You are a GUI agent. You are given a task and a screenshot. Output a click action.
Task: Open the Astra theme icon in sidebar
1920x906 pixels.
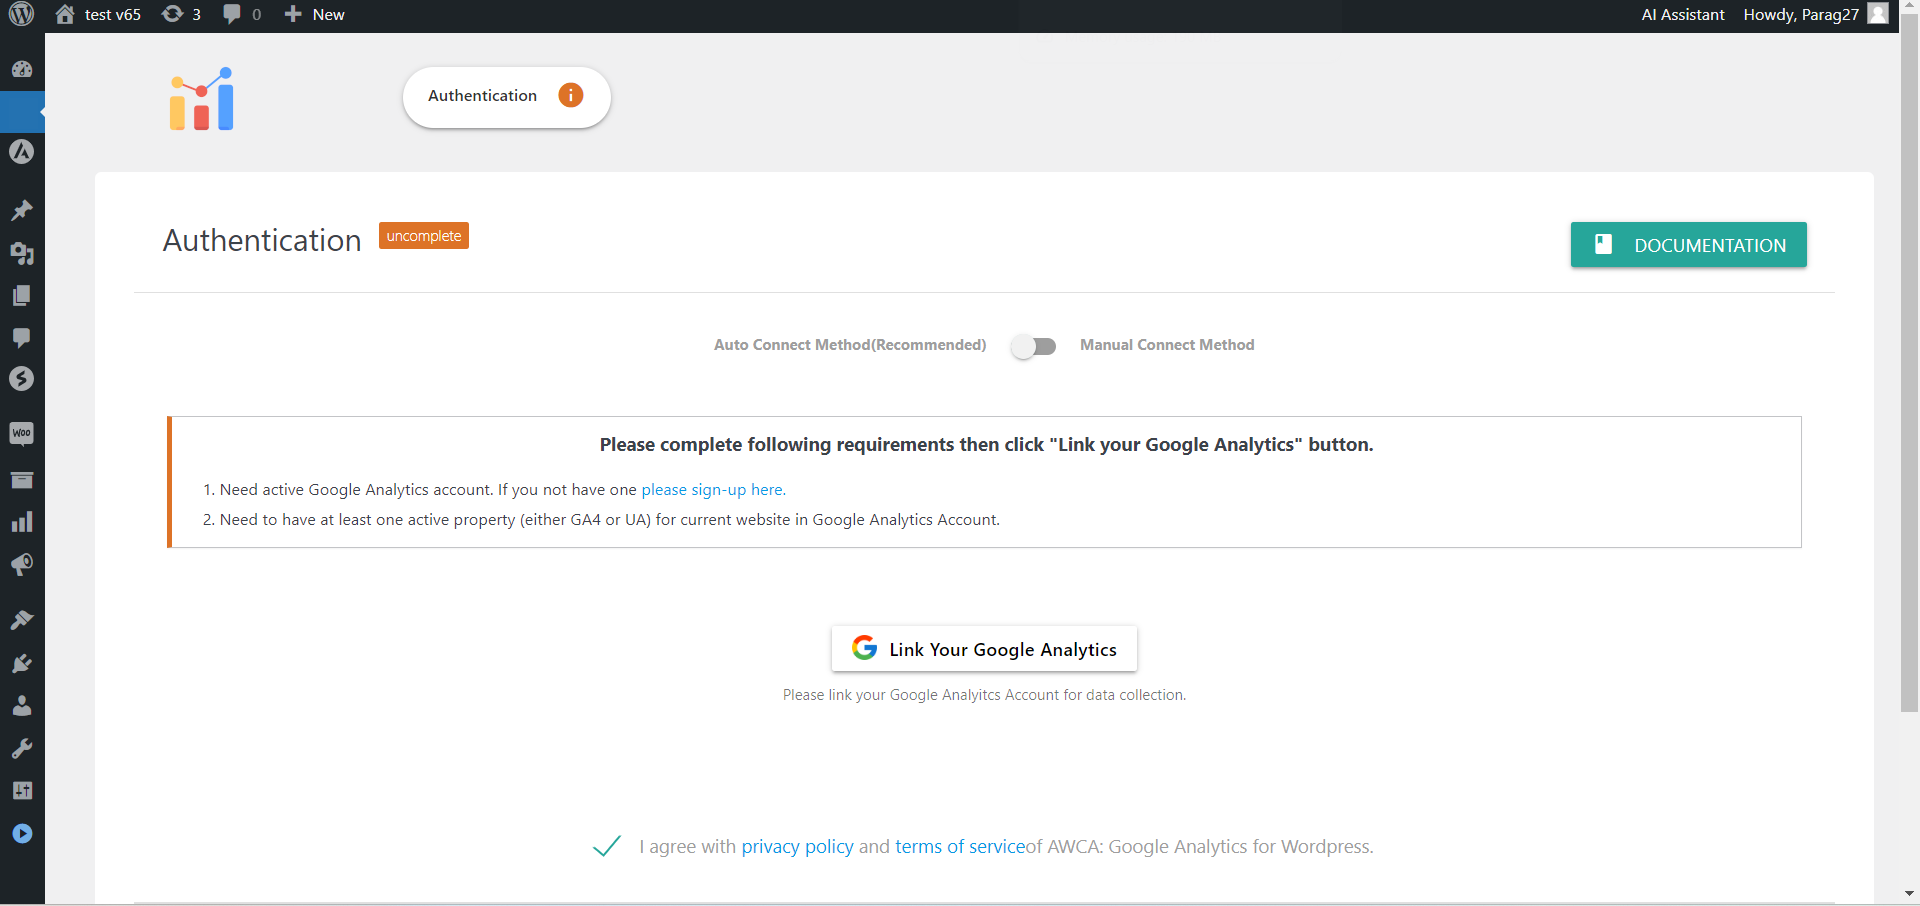[22, 151]
